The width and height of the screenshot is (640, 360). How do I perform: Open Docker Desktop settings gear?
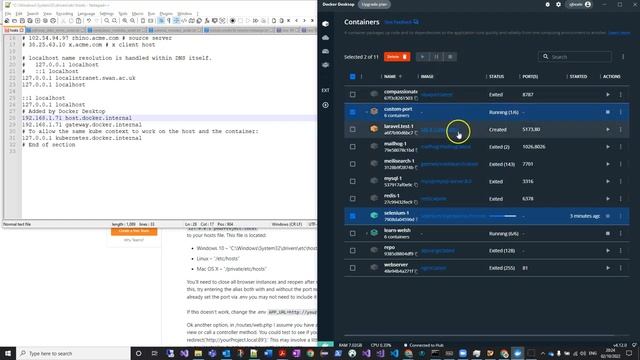tap(558, 4)
